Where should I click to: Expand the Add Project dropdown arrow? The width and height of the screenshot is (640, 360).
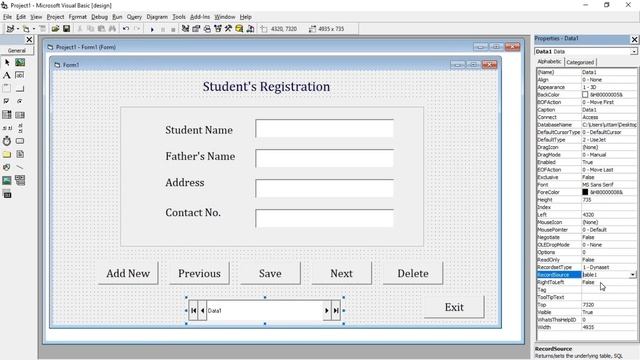pyautogui.click(x=18, y=29)
